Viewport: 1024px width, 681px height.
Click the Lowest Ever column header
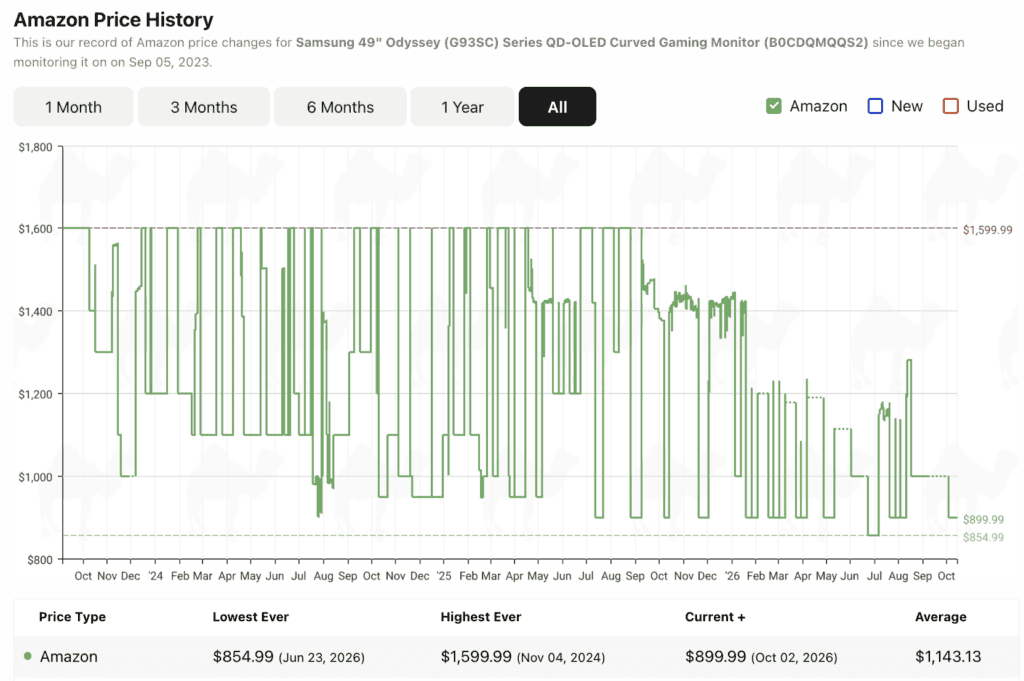(251, 617)
